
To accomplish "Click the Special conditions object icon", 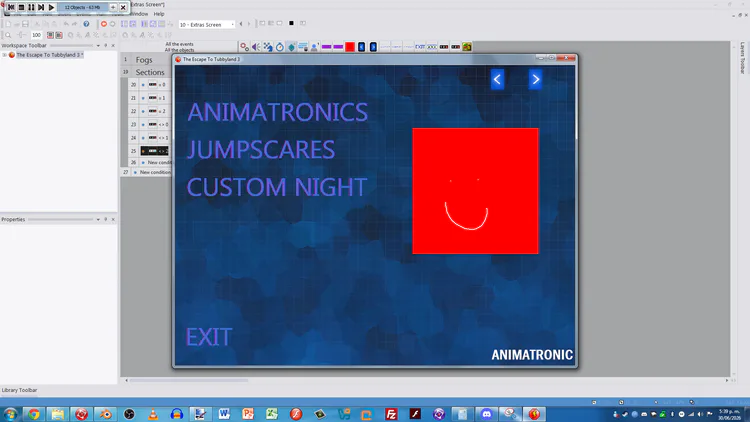I will [x=244, y=46].
